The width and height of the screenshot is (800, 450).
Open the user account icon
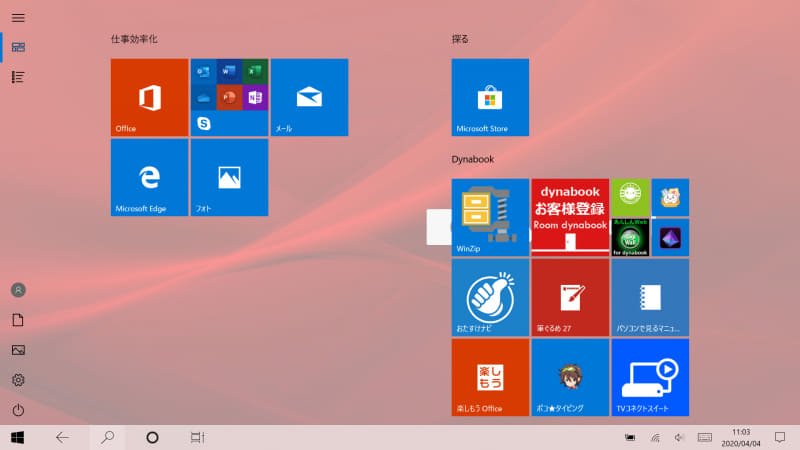18,290
